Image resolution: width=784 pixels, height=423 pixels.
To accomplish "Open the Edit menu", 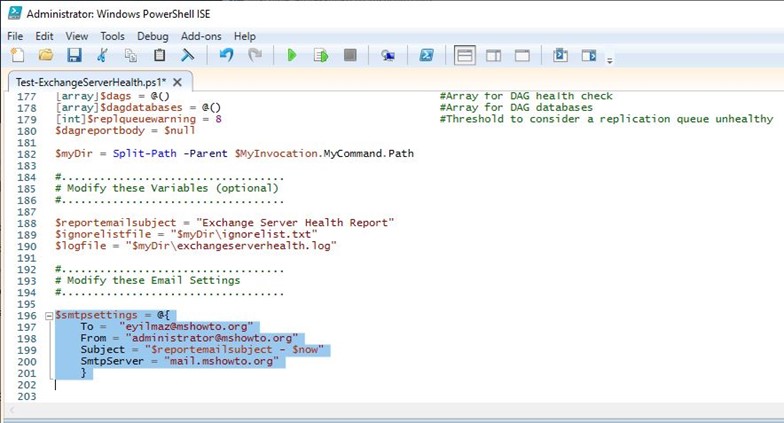I will pos(44,36).
